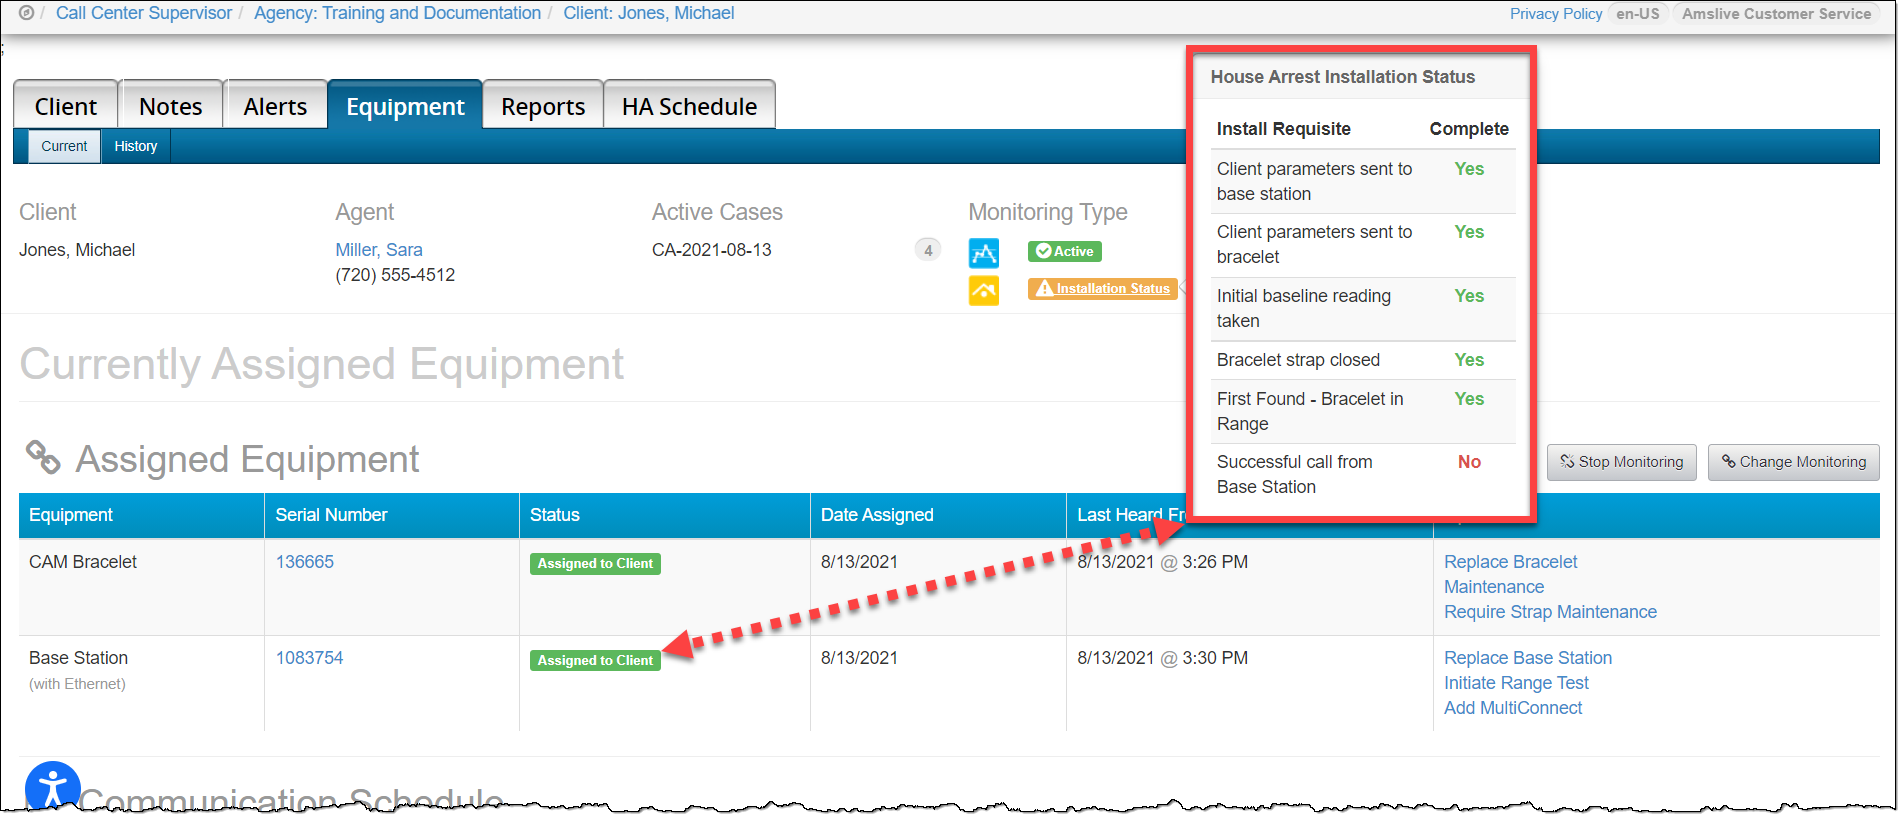1901x817 pixels.
Task: Select the History sub-tab
Action: (135, 146)
